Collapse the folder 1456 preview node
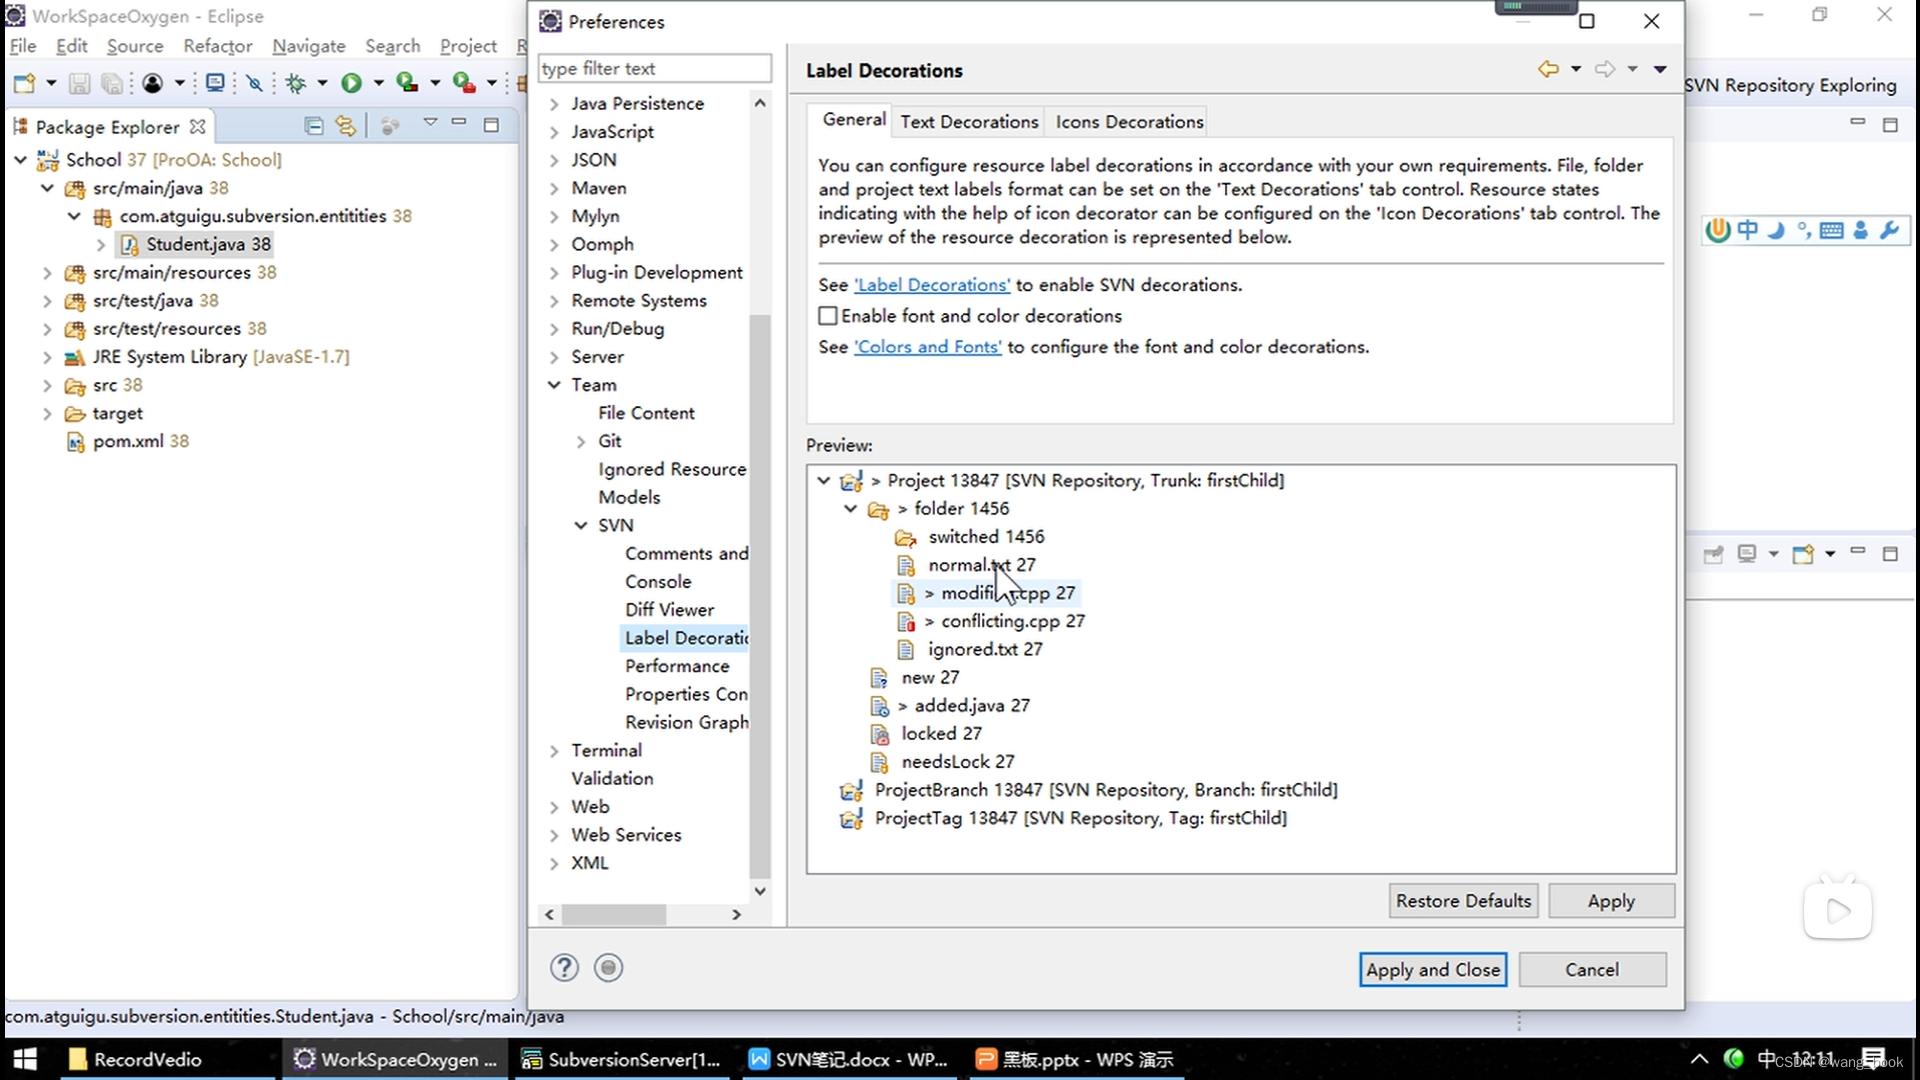 click(x=851, y=508)
